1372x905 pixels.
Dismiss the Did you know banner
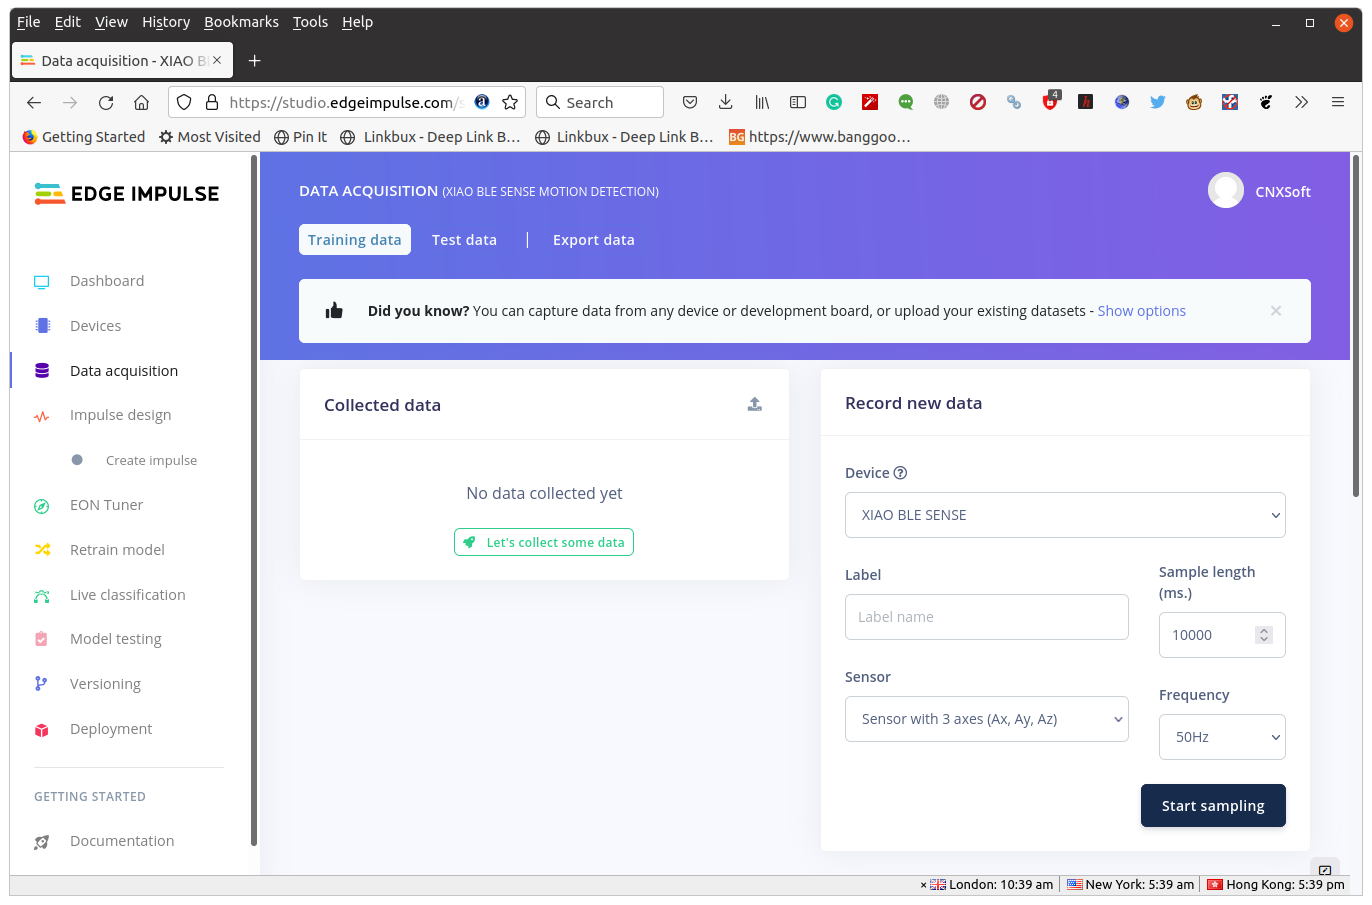pos(1276,311)
